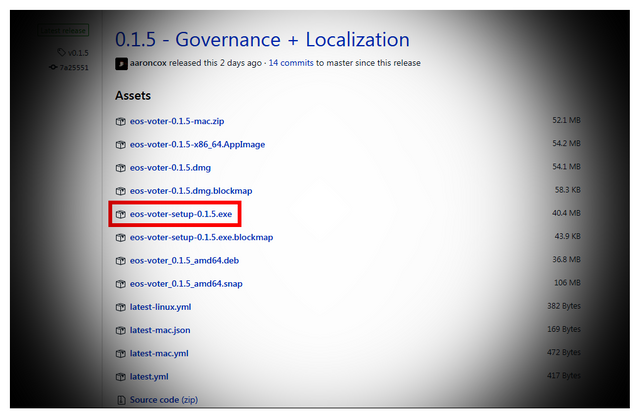The width and height of the screenshot is (640, 419).
Task: Click package icon next to eos-voter-0.1.5.dmg
Action: 120,168
